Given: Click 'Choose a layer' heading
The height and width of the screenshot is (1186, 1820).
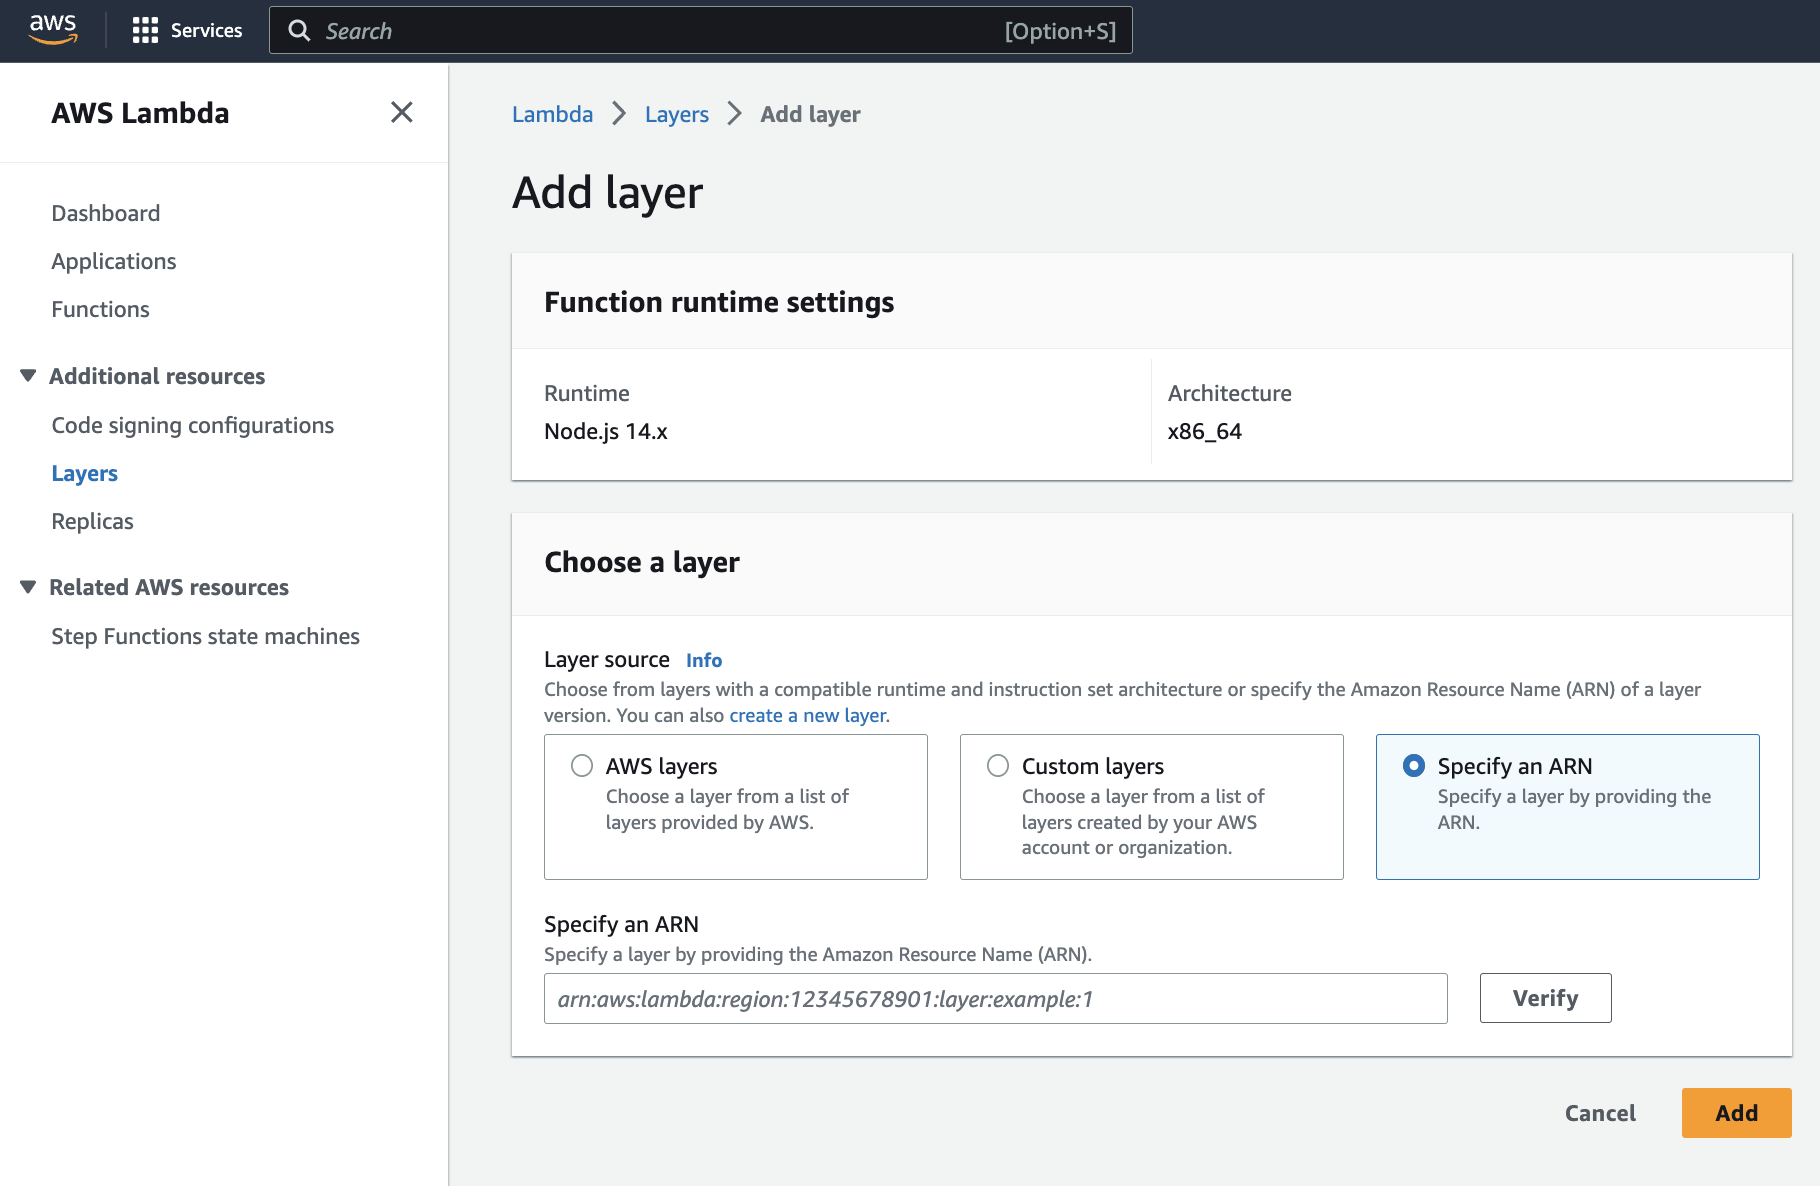Looking at the screenshot, I should [642, 562].
